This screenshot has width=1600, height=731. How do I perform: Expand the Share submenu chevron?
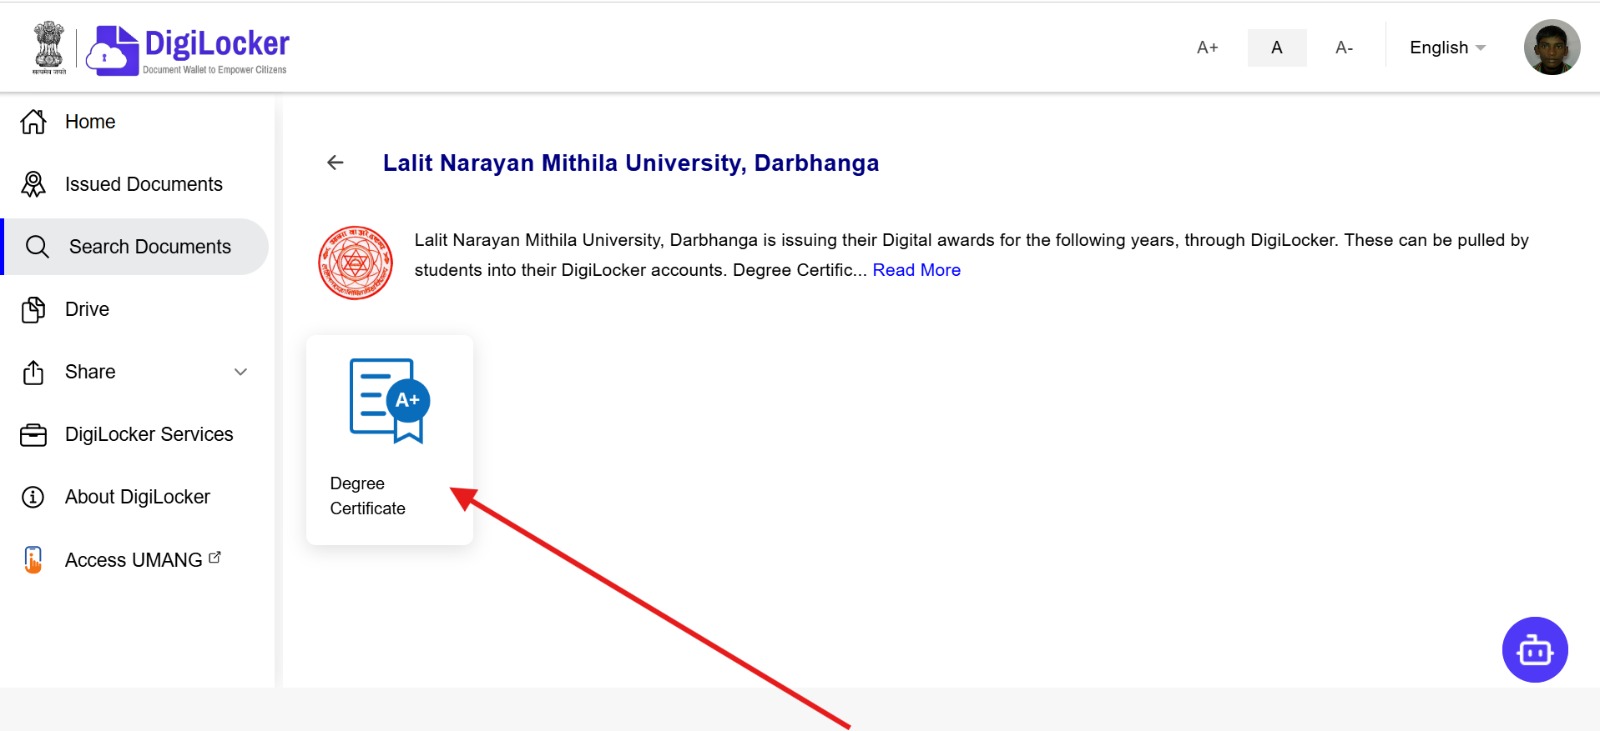pyautogui.click(x=240, y=372)
